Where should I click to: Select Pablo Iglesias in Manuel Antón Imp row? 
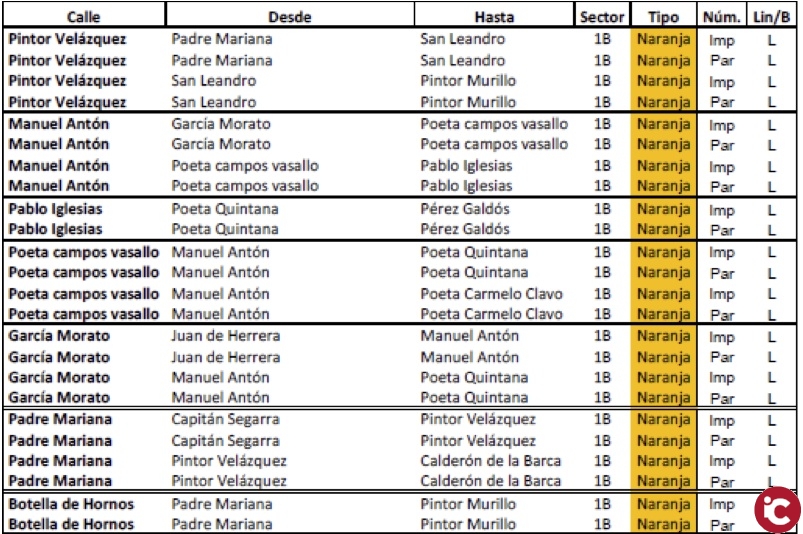[x=466, y=166]
